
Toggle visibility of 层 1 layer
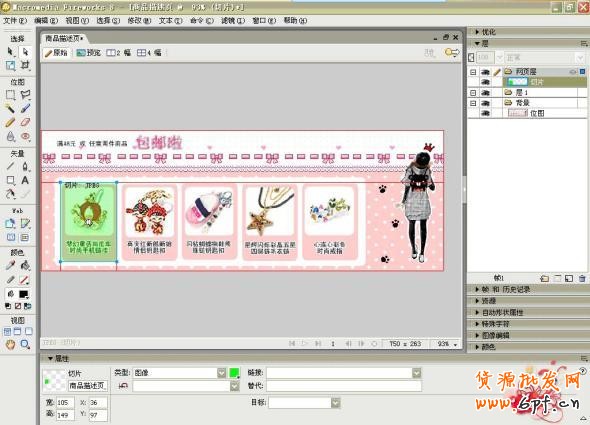pos(485,92)
